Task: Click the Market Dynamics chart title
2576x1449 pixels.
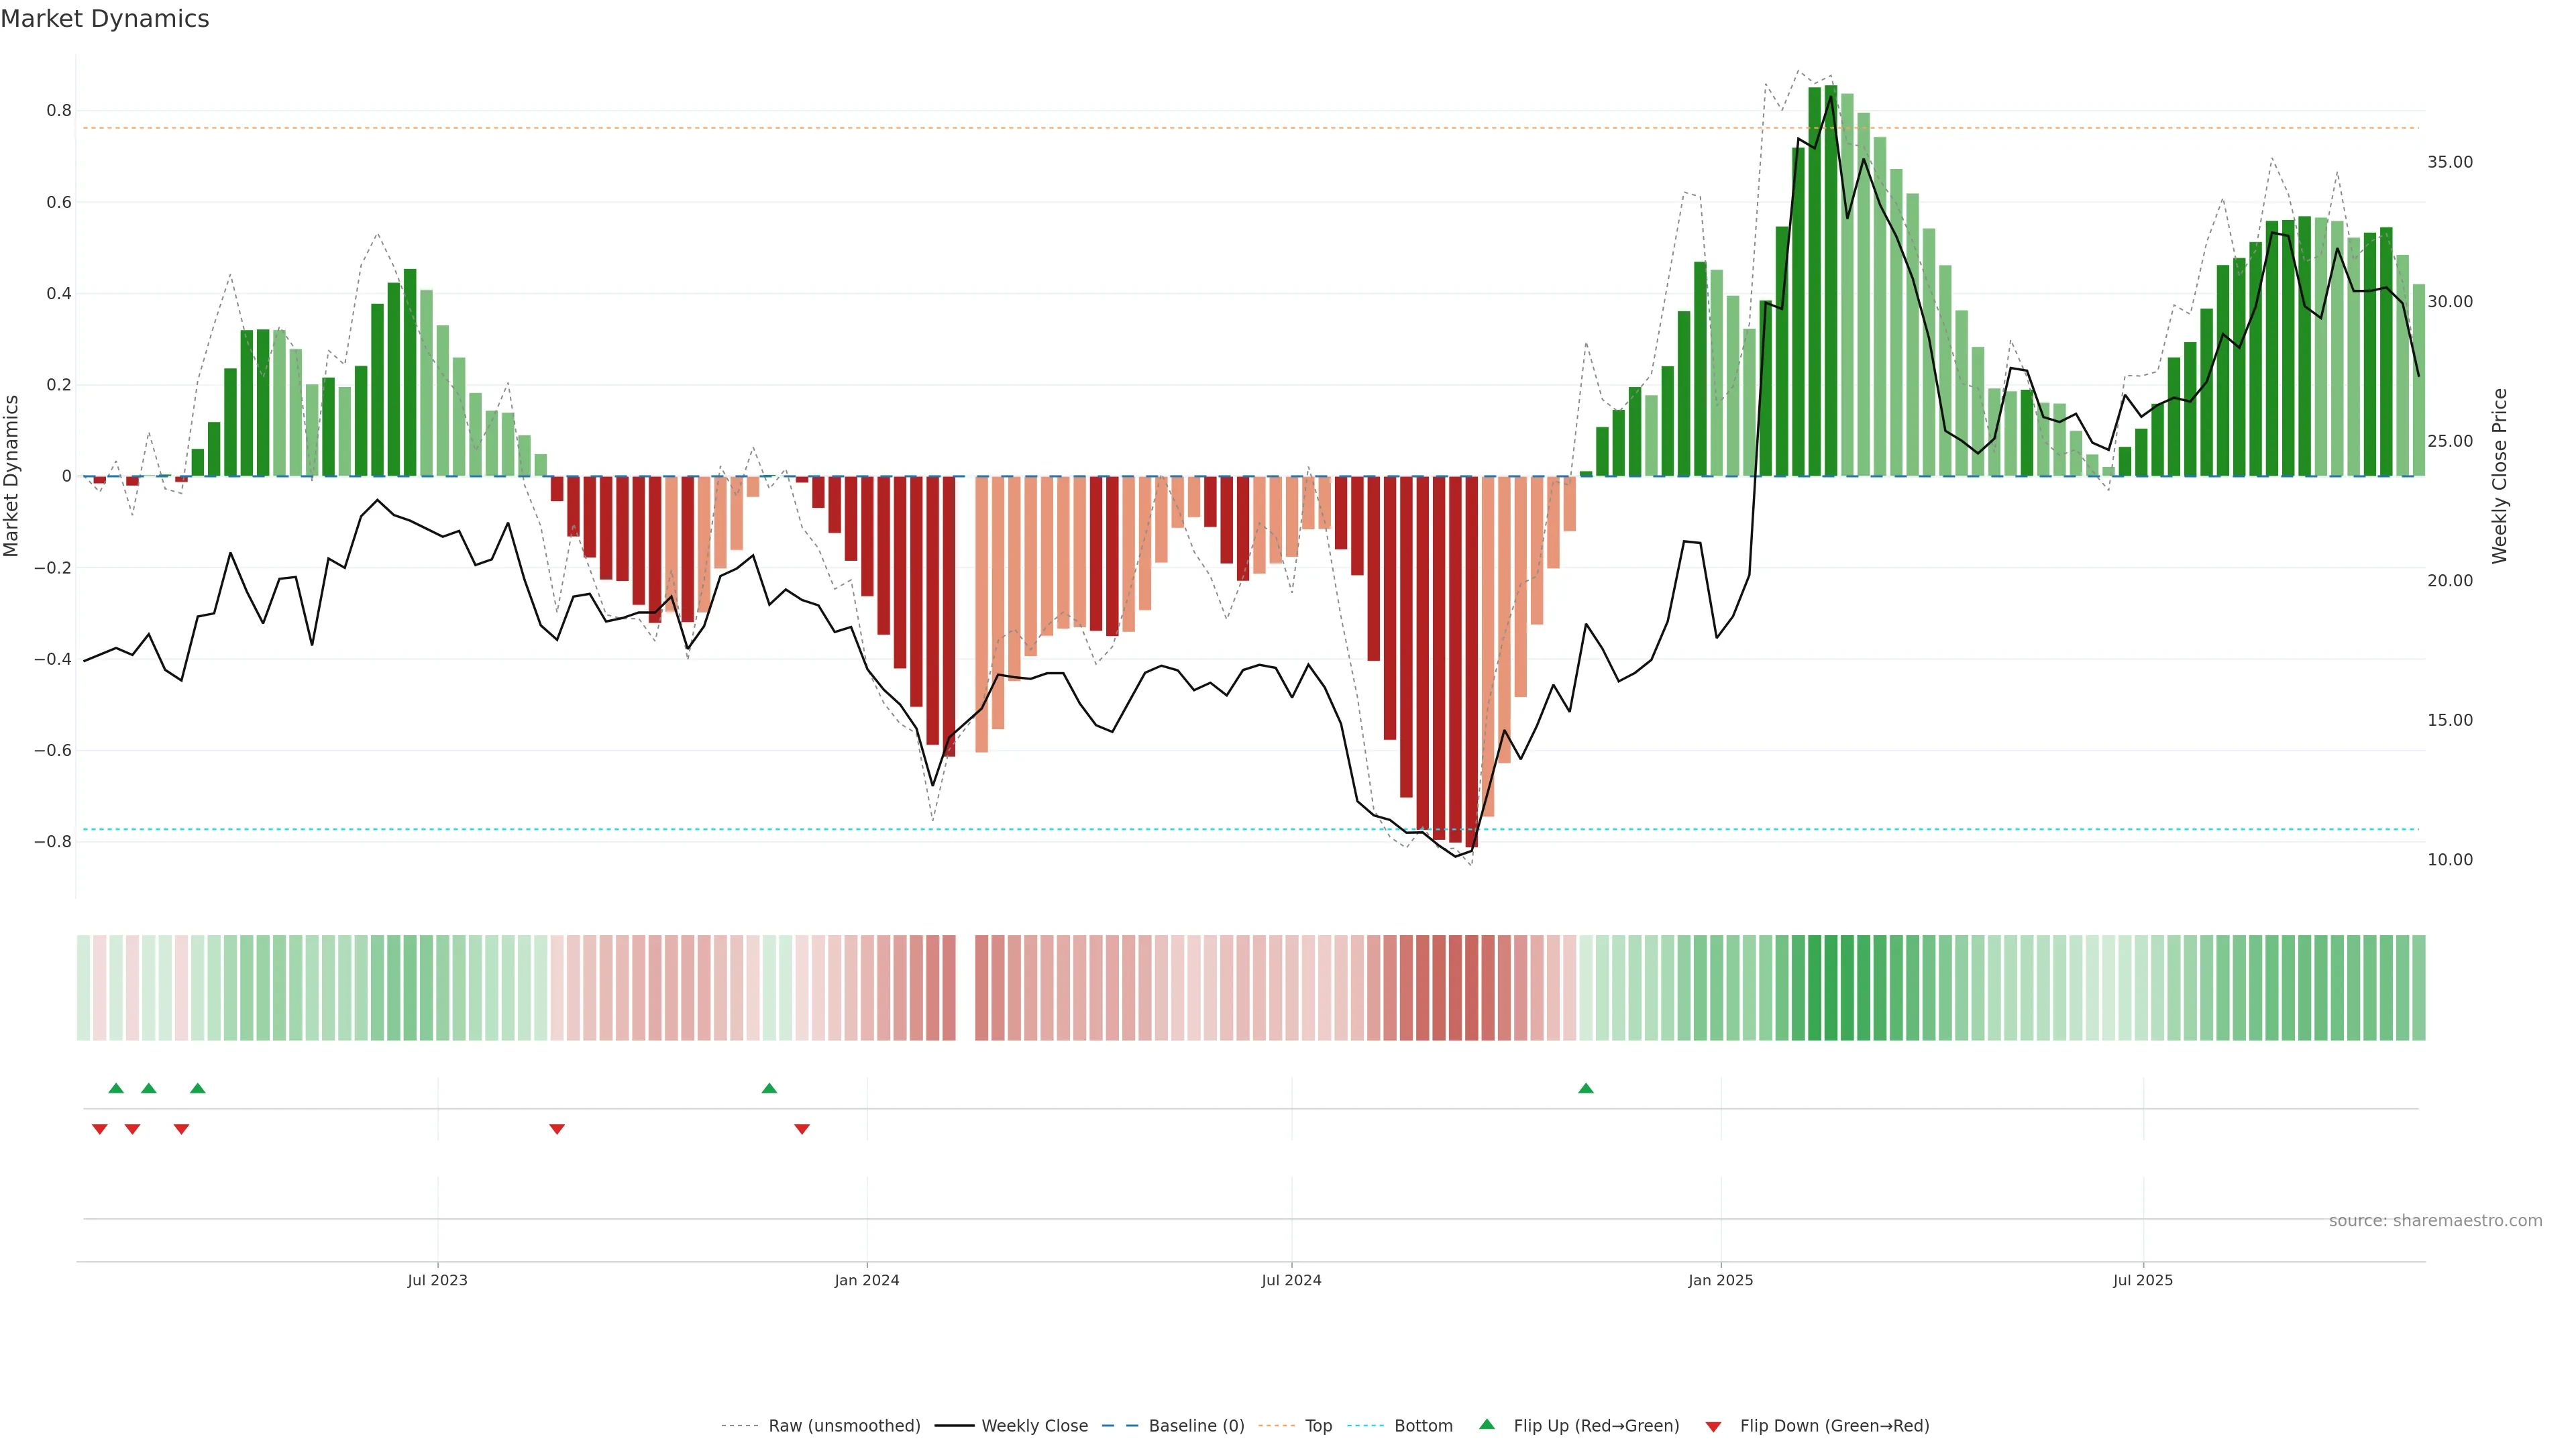Action: click(x=105, y=19)
